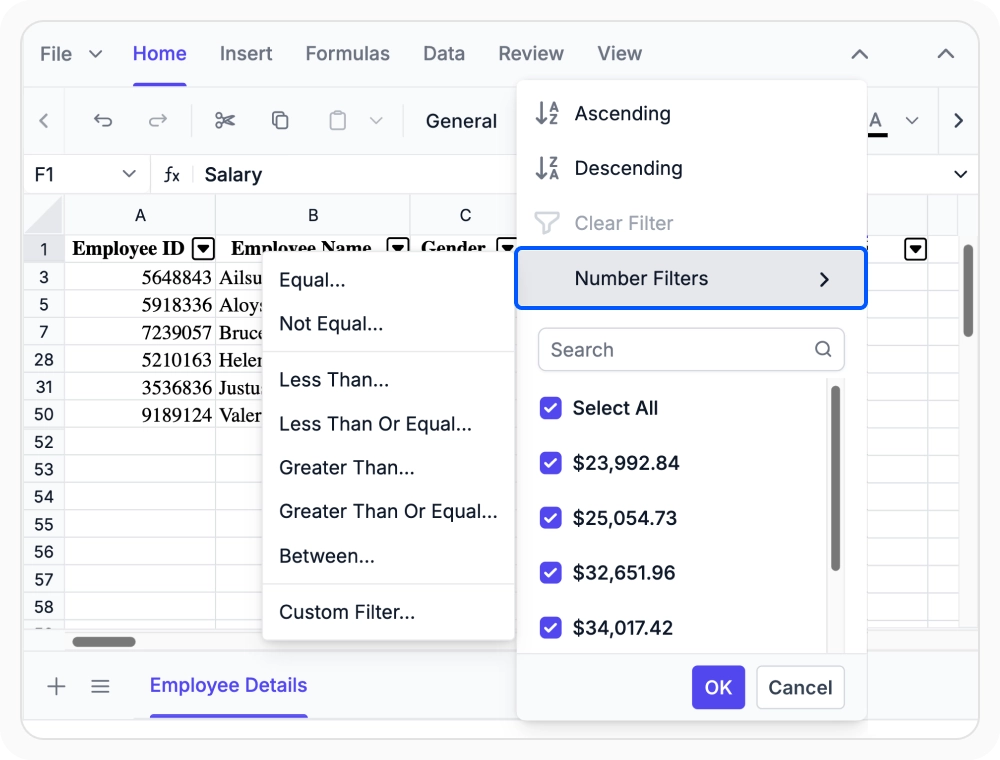Viewport: 1000px width, 760px height.
Task: Click the sheet vertical scrollbar thumb
Action: coord(968,291)
